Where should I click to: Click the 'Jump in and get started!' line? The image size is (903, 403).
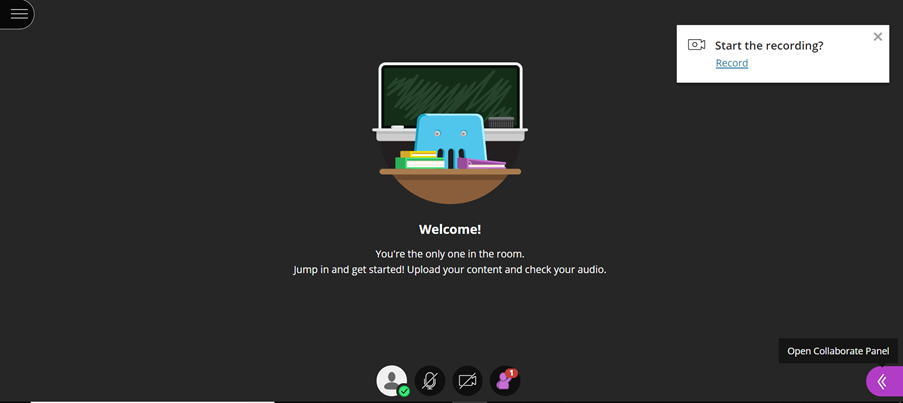[450, 269]
